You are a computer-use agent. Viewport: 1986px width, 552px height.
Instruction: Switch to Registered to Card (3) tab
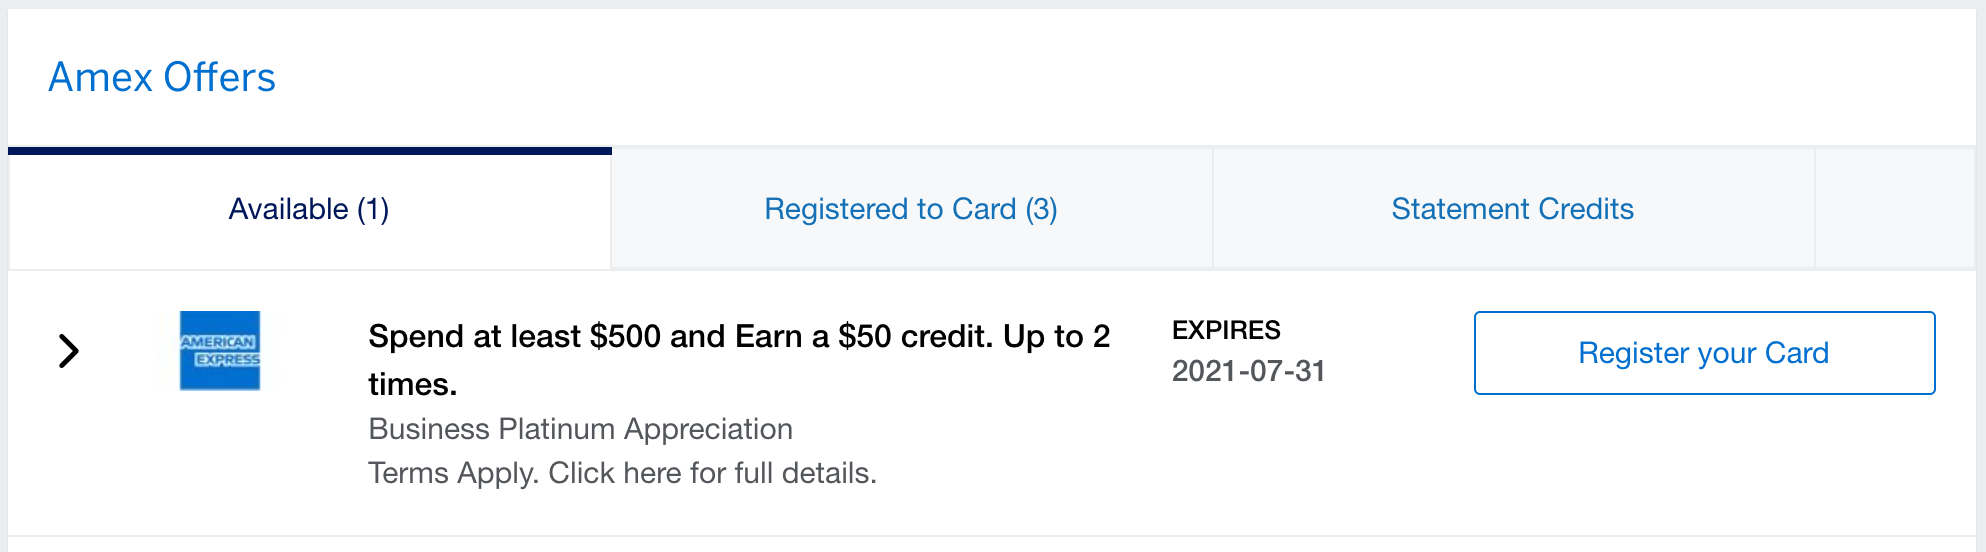(x=910, y=209)
